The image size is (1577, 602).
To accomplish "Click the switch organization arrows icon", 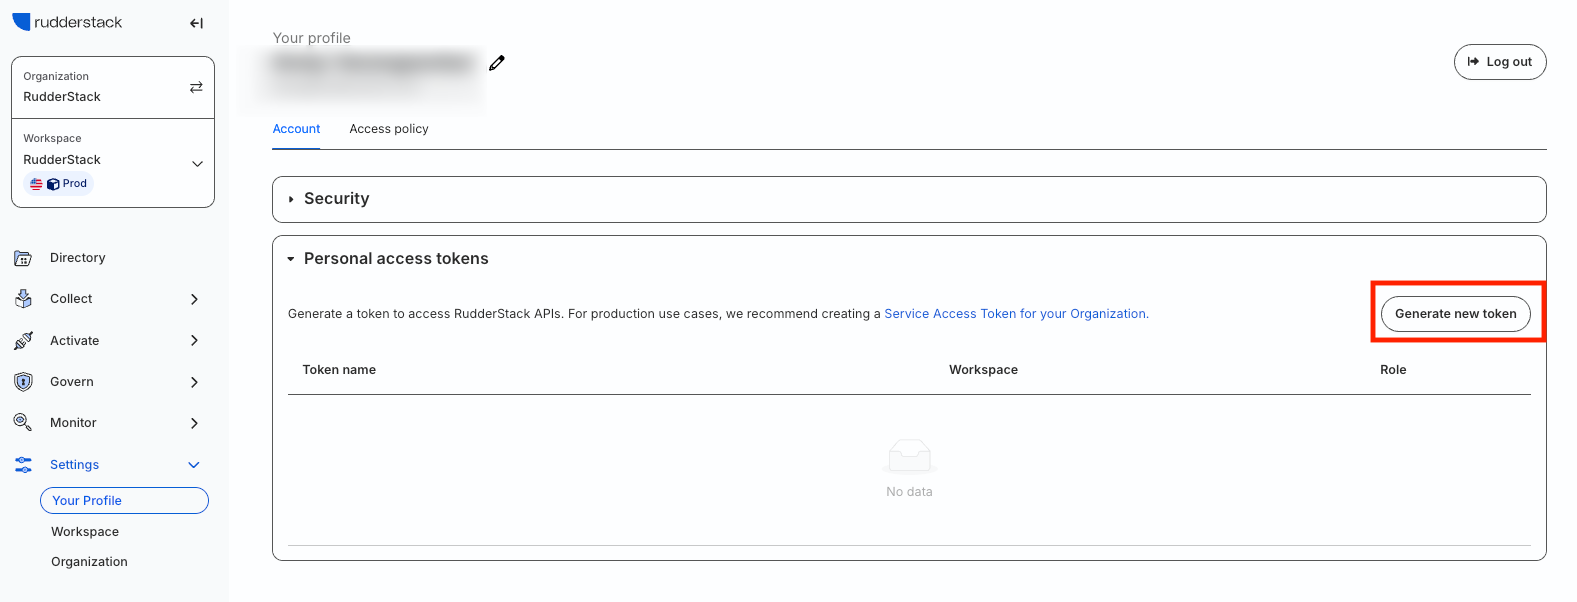I will (x=196, y=87).
